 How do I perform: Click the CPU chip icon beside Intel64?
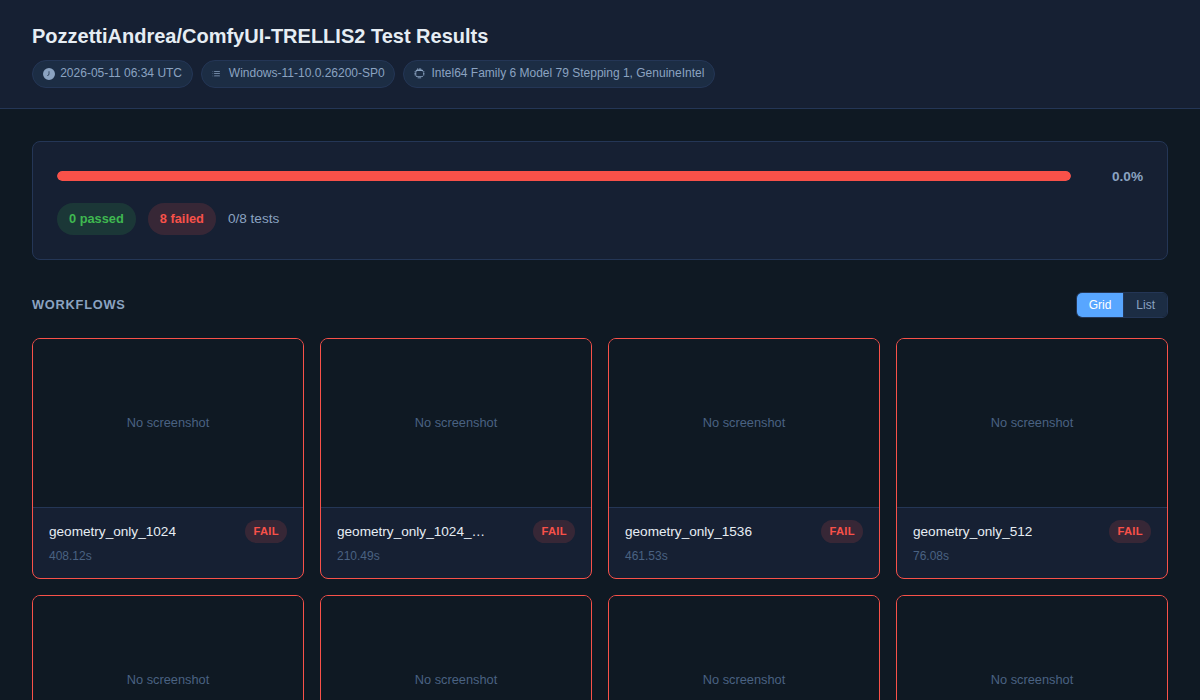point(419,74)
